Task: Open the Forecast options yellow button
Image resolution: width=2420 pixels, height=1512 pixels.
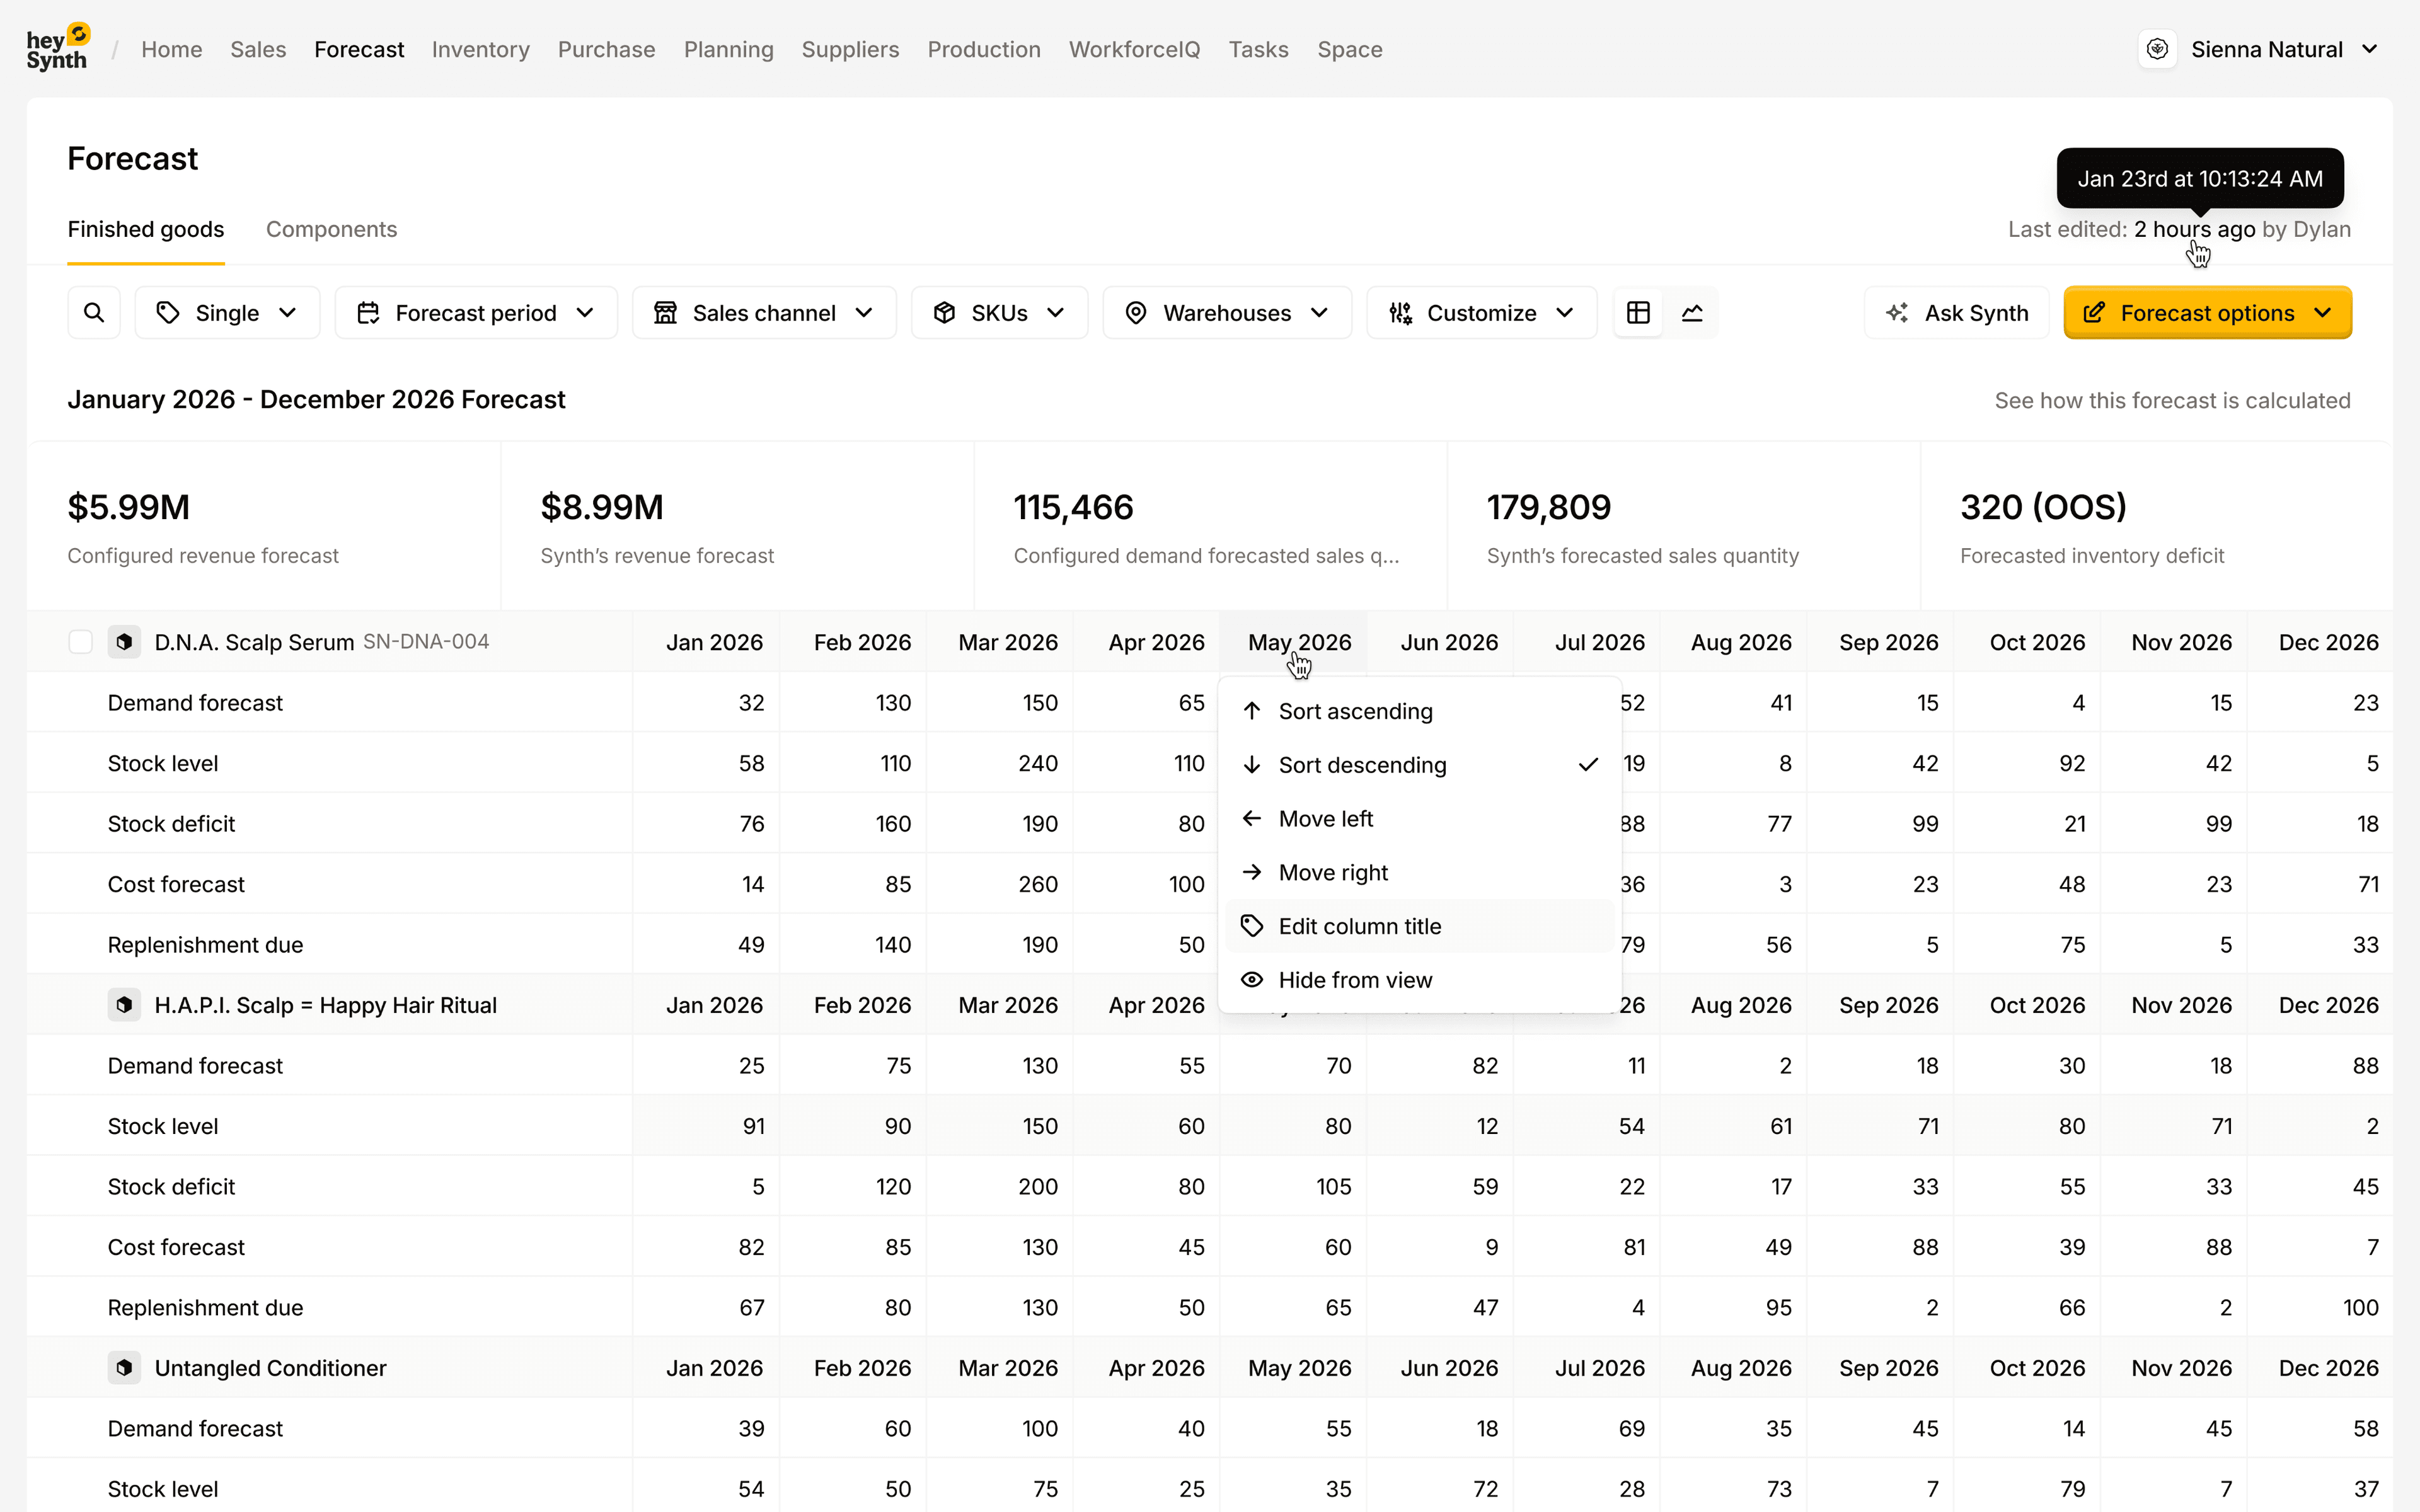Action: (2207, 313)
